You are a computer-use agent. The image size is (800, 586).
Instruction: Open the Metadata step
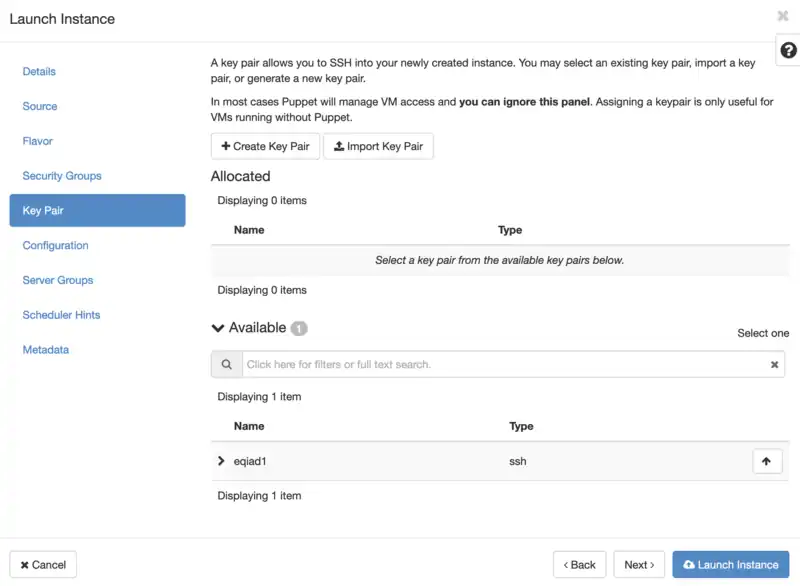[x=44, y=349]
